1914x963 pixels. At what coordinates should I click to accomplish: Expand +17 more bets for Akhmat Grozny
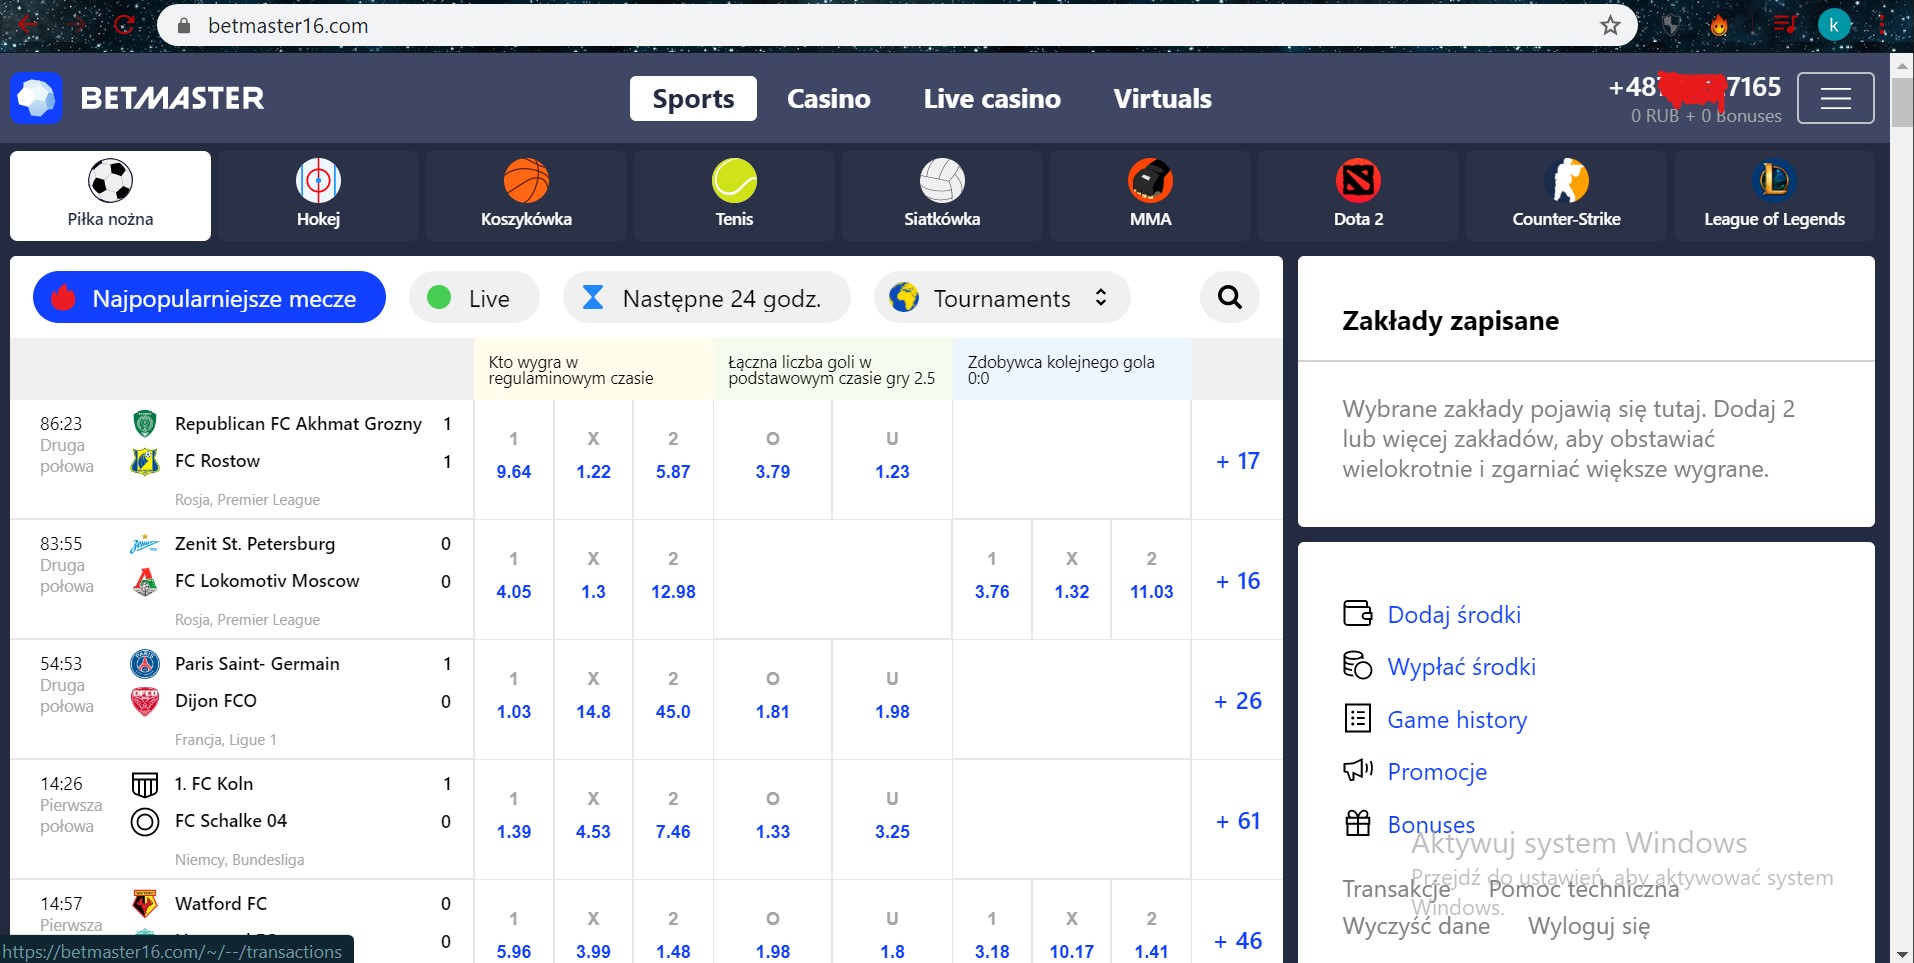(1237, 461)
